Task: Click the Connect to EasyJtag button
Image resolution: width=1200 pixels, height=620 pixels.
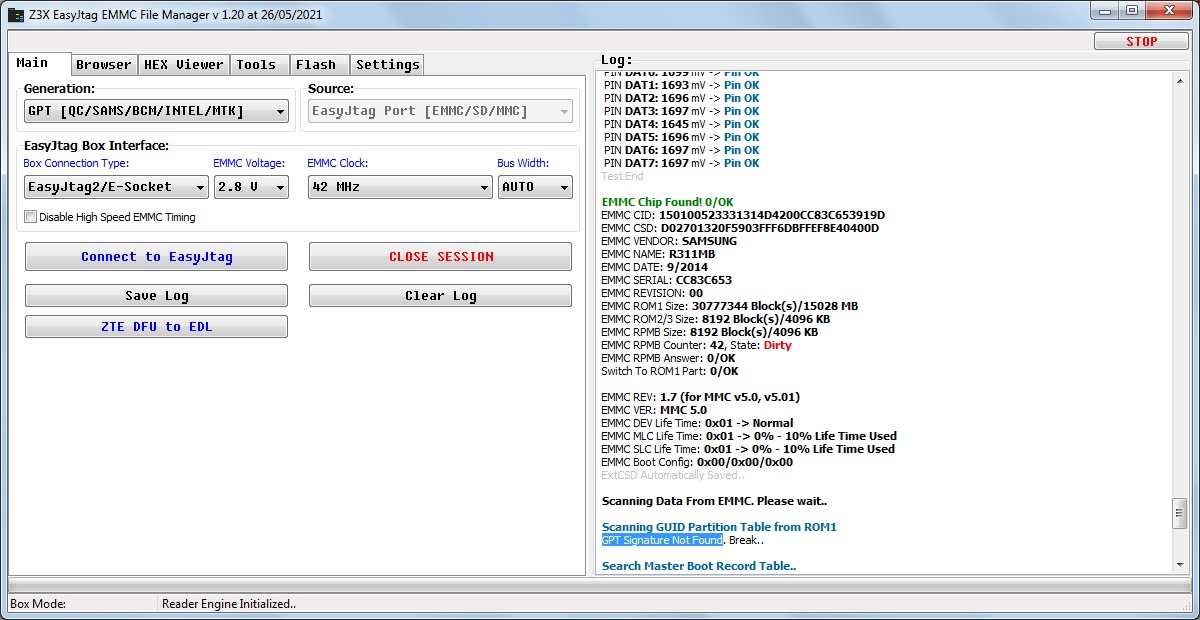Action: [x=156, y=257]
